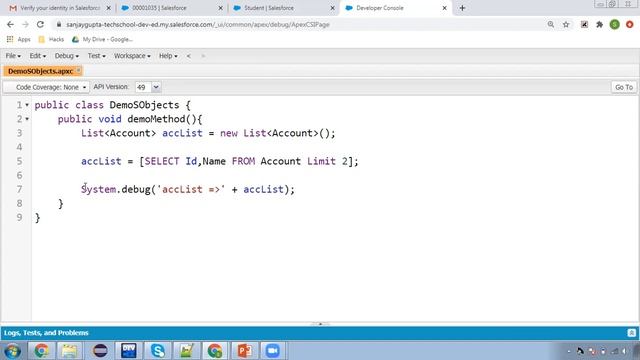Screen dimensions: 640x360
Task: Click the site lock icon in the address bar
Action: coord(59,24)
